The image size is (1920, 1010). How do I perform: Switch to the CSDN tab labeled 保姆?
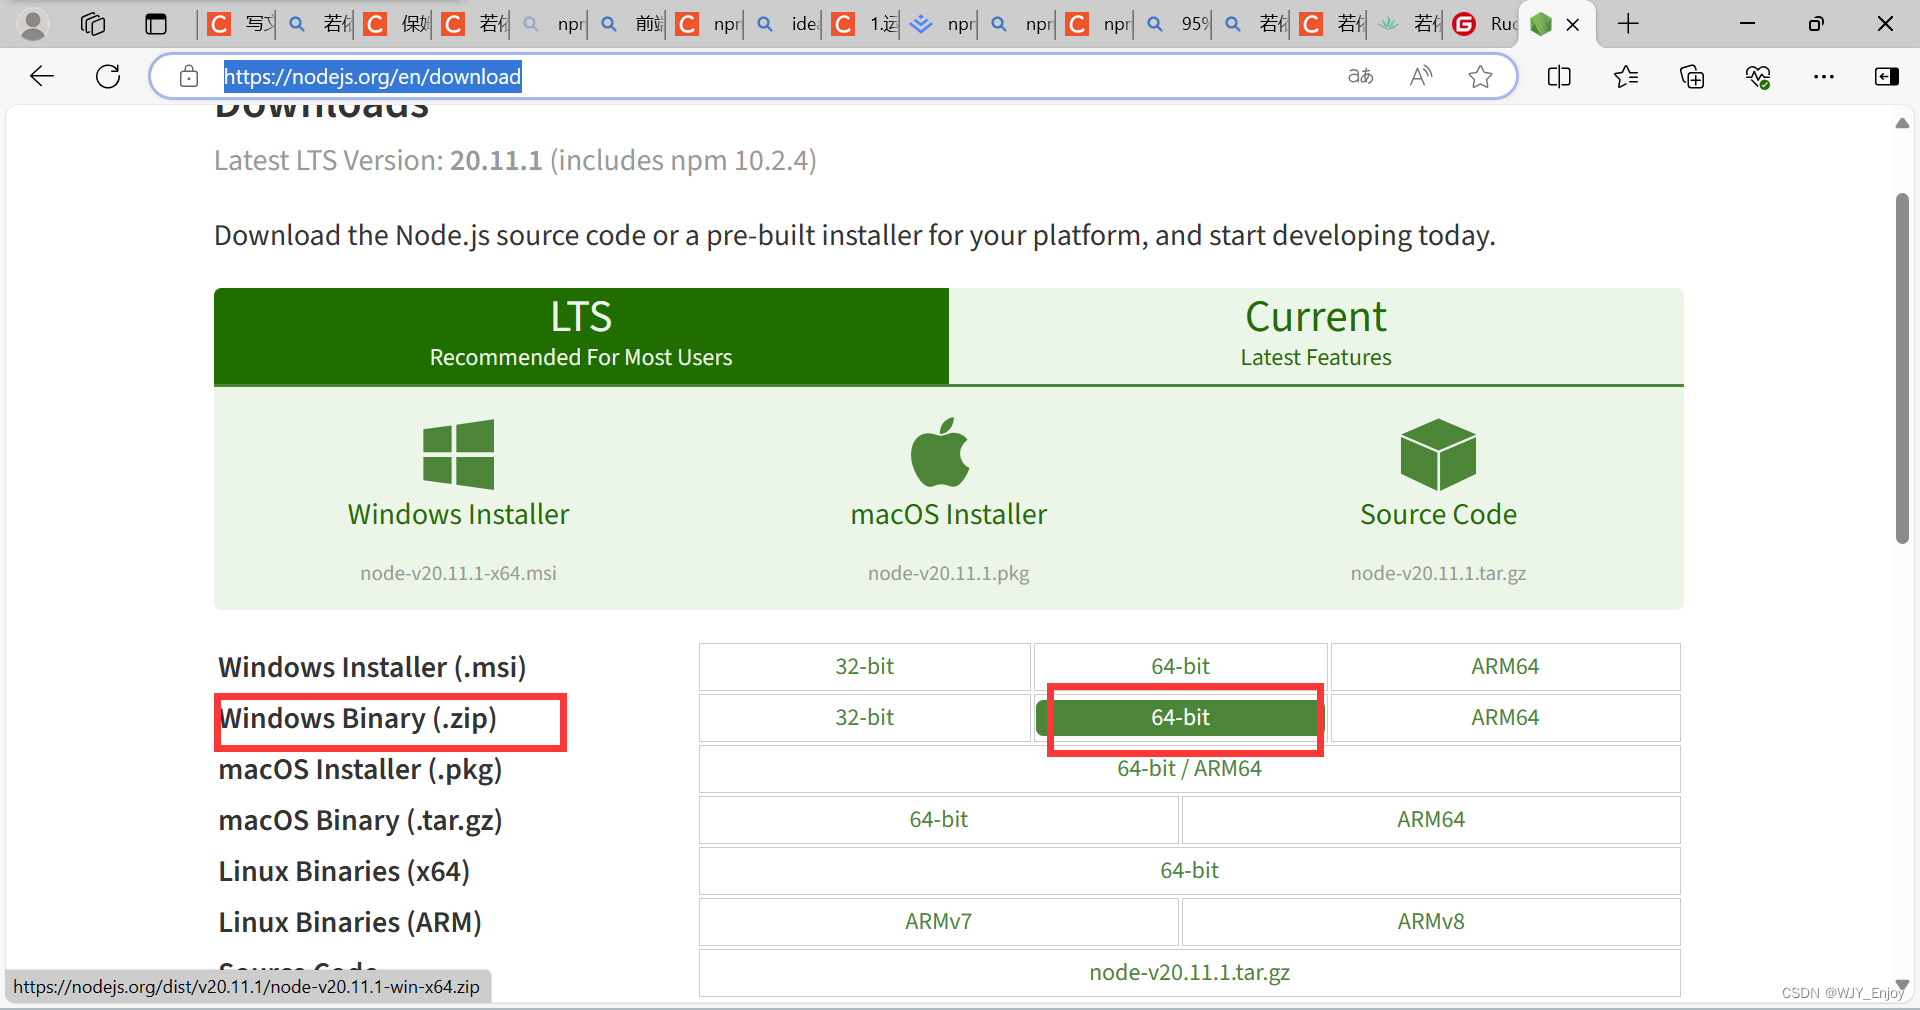pyautogui.click(x=396, y=24)
